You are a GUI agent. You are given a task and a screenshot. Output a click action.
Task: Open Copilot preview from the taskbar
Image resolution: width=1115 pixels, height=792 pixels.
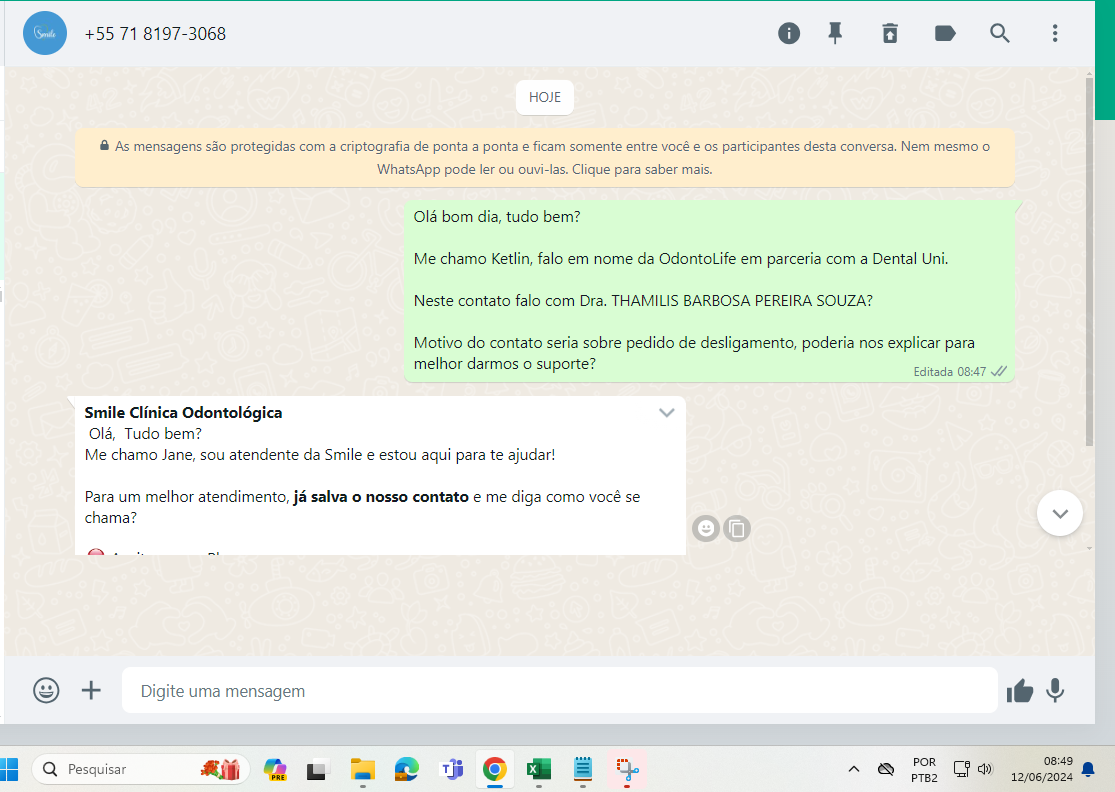coord(275,769)
